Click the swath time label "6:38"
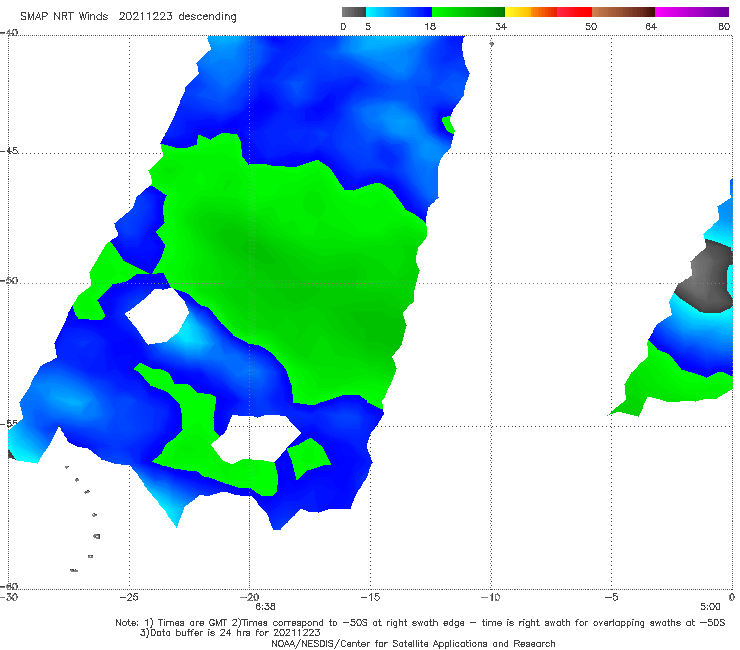This screenshot has width=740, height=650. pyautogui.click(x=265, y=607)
